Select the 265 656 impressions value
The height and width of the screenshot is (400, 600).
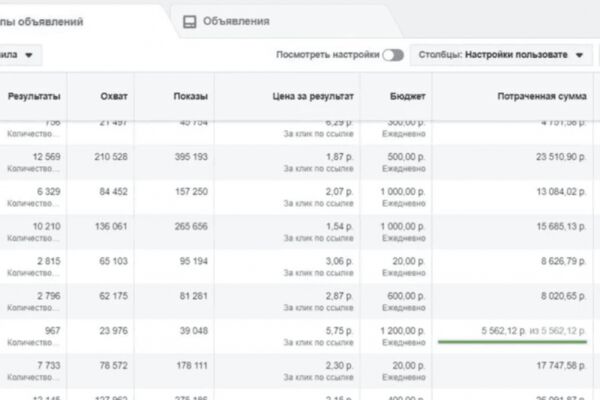[x=191, y=226]
